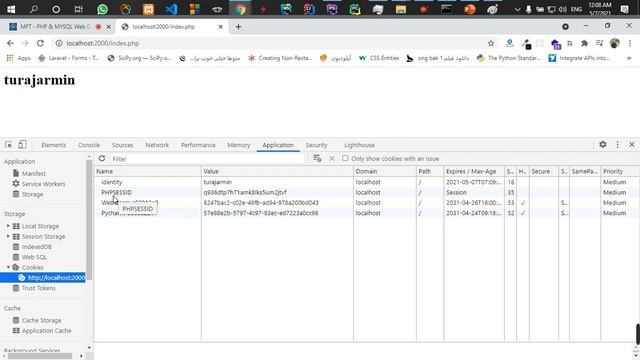The height and width of the screenshot is (360, 640).
Task: Select Trust Tokens in sidebar
Action: [x=38, y=288]
